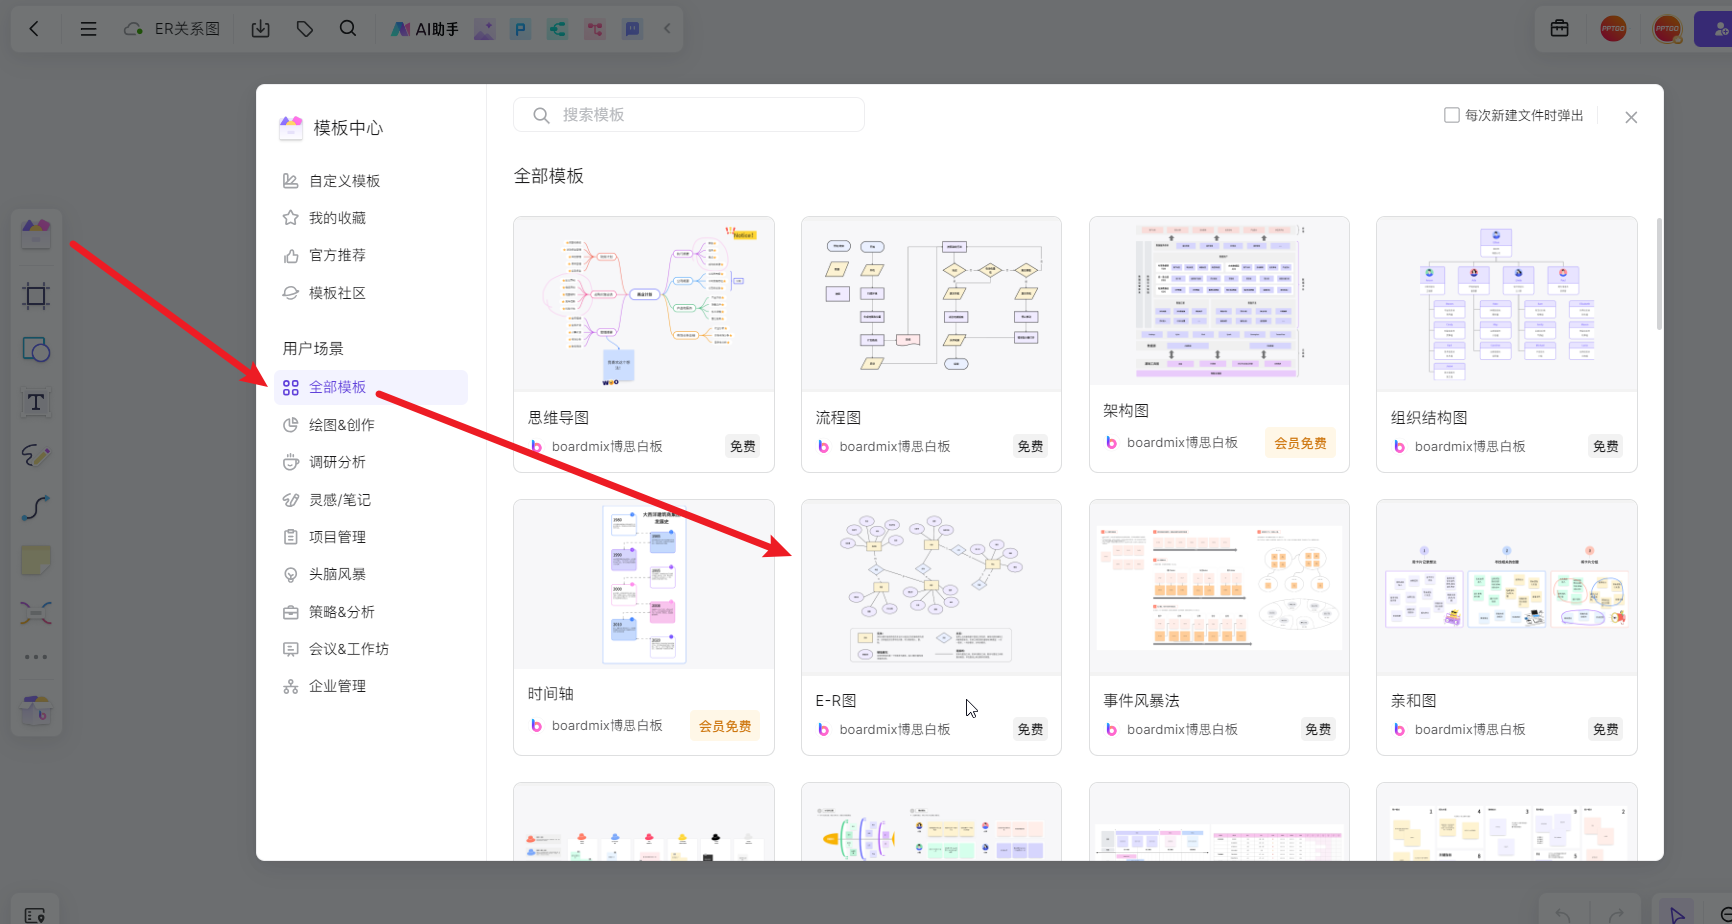This screenshot has height=924, width=1732.
Task: Close the template center dialog
Action: (1631, 117)
